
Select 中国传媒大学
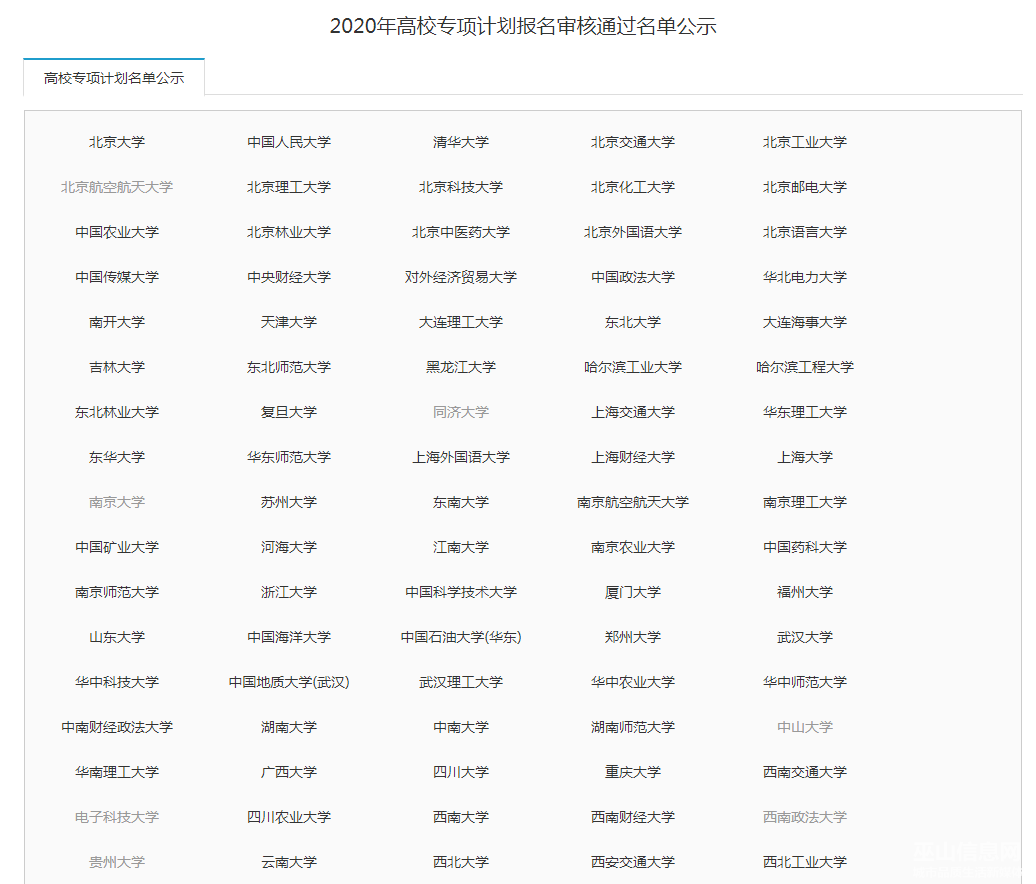(117, 277)
